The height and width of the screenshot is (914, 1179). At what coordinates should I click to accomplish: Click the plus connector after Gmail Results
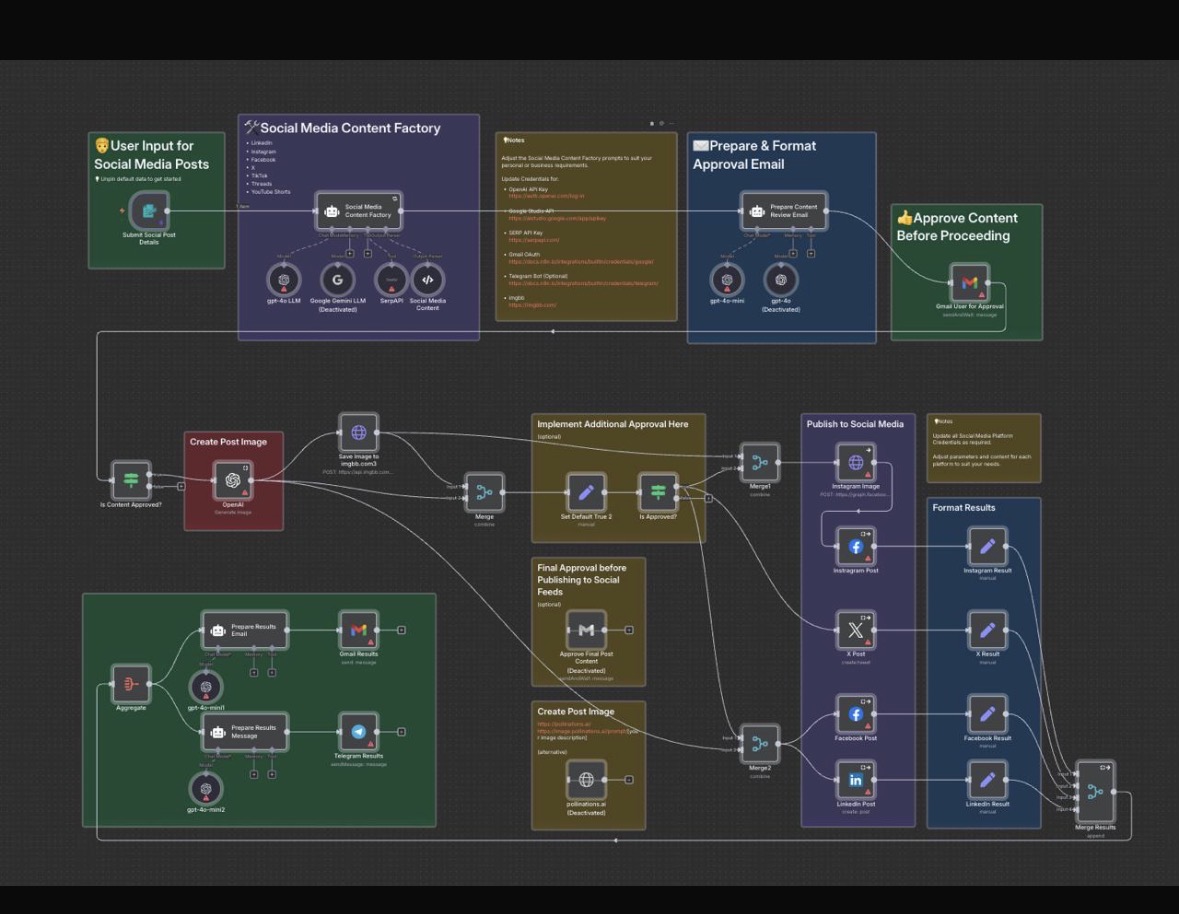401,630
